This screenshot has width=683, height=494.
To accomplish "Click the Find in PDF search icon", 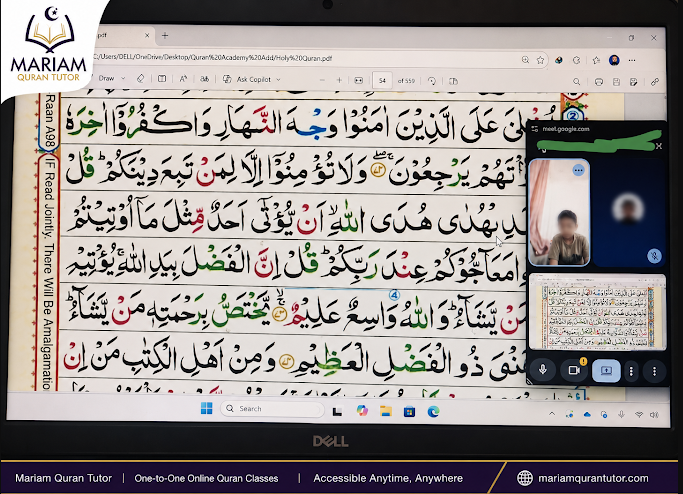I will [x=576, y=81].
